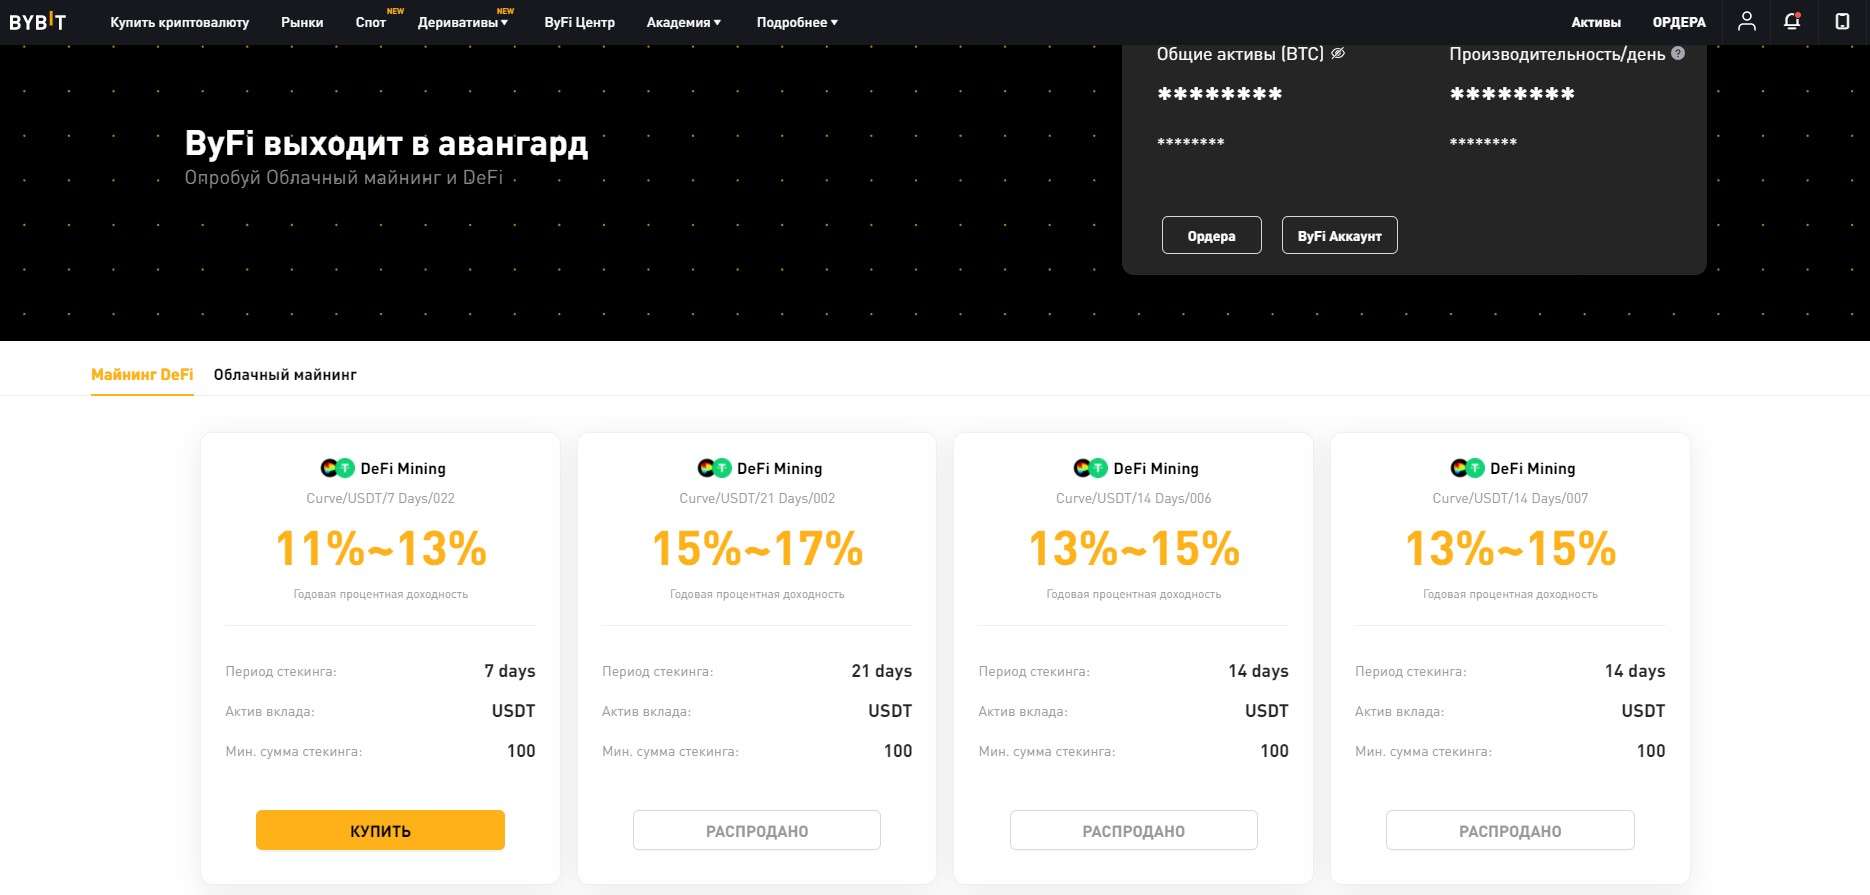Toggle total assets visibility eye icon

1337,54
